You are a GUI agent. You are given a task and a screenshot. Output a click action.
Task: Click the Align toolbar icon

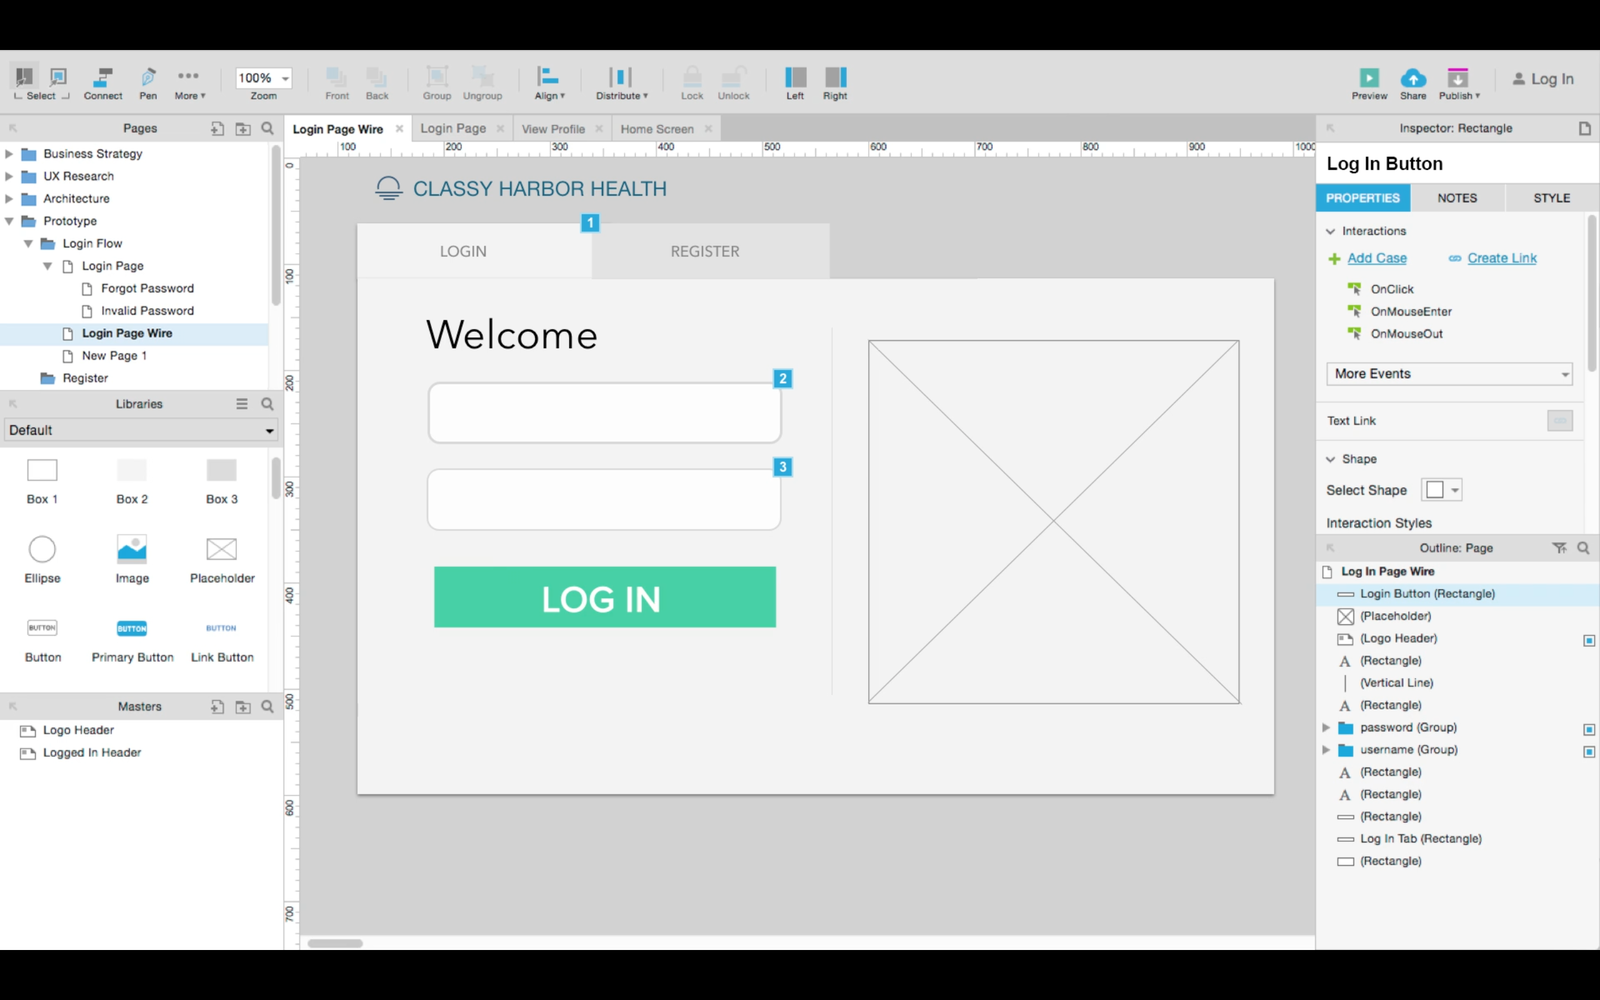tap(548, 78)
